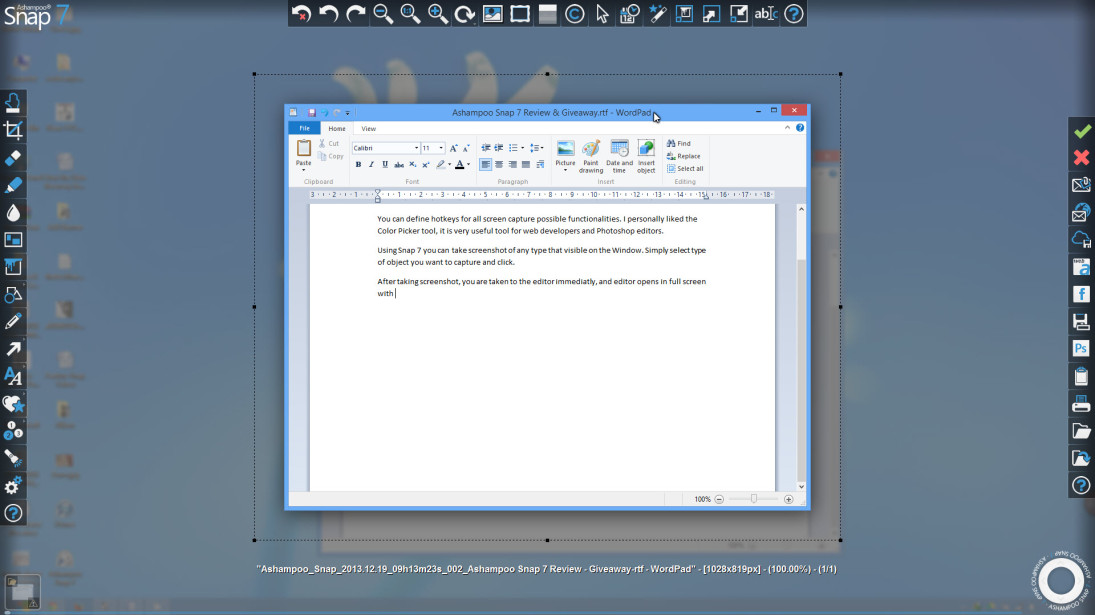Select the Crop tool
Image resolution: width=1095 pixels, height=615 pixels.
click(13, 131)
